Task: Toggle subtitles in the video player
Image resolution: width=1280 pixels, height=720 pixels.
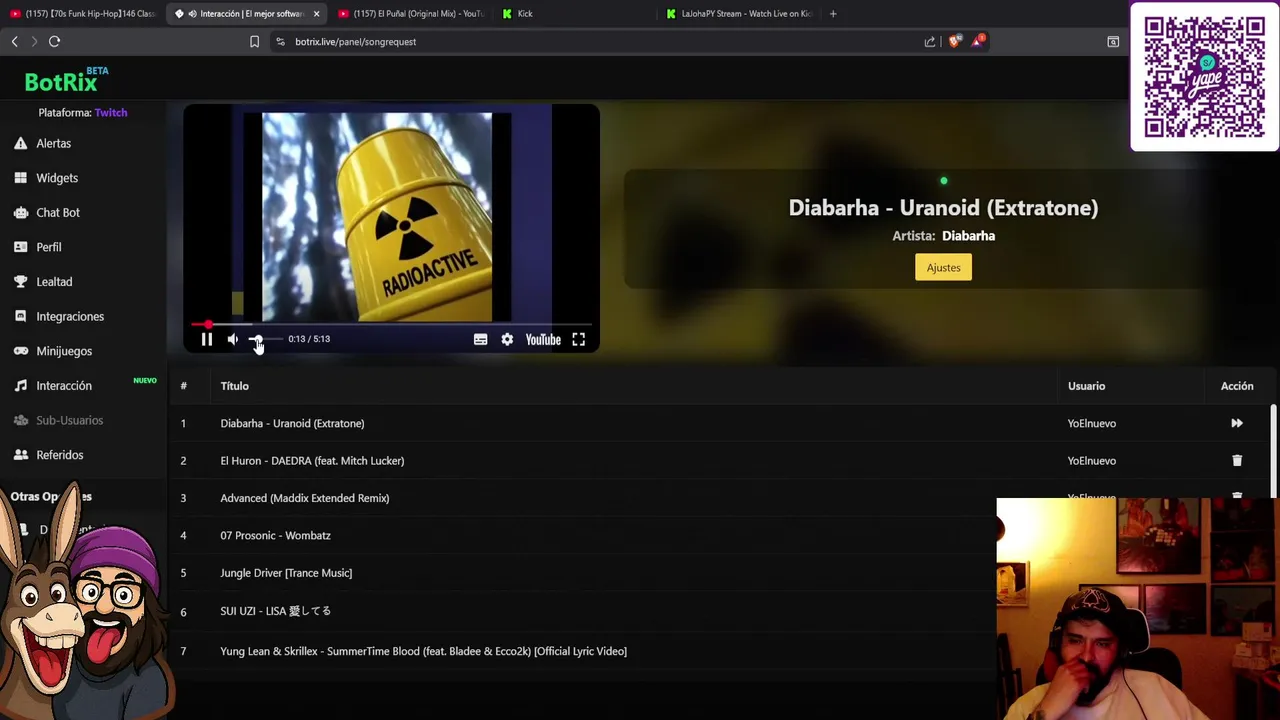Action: pos(480,340)
